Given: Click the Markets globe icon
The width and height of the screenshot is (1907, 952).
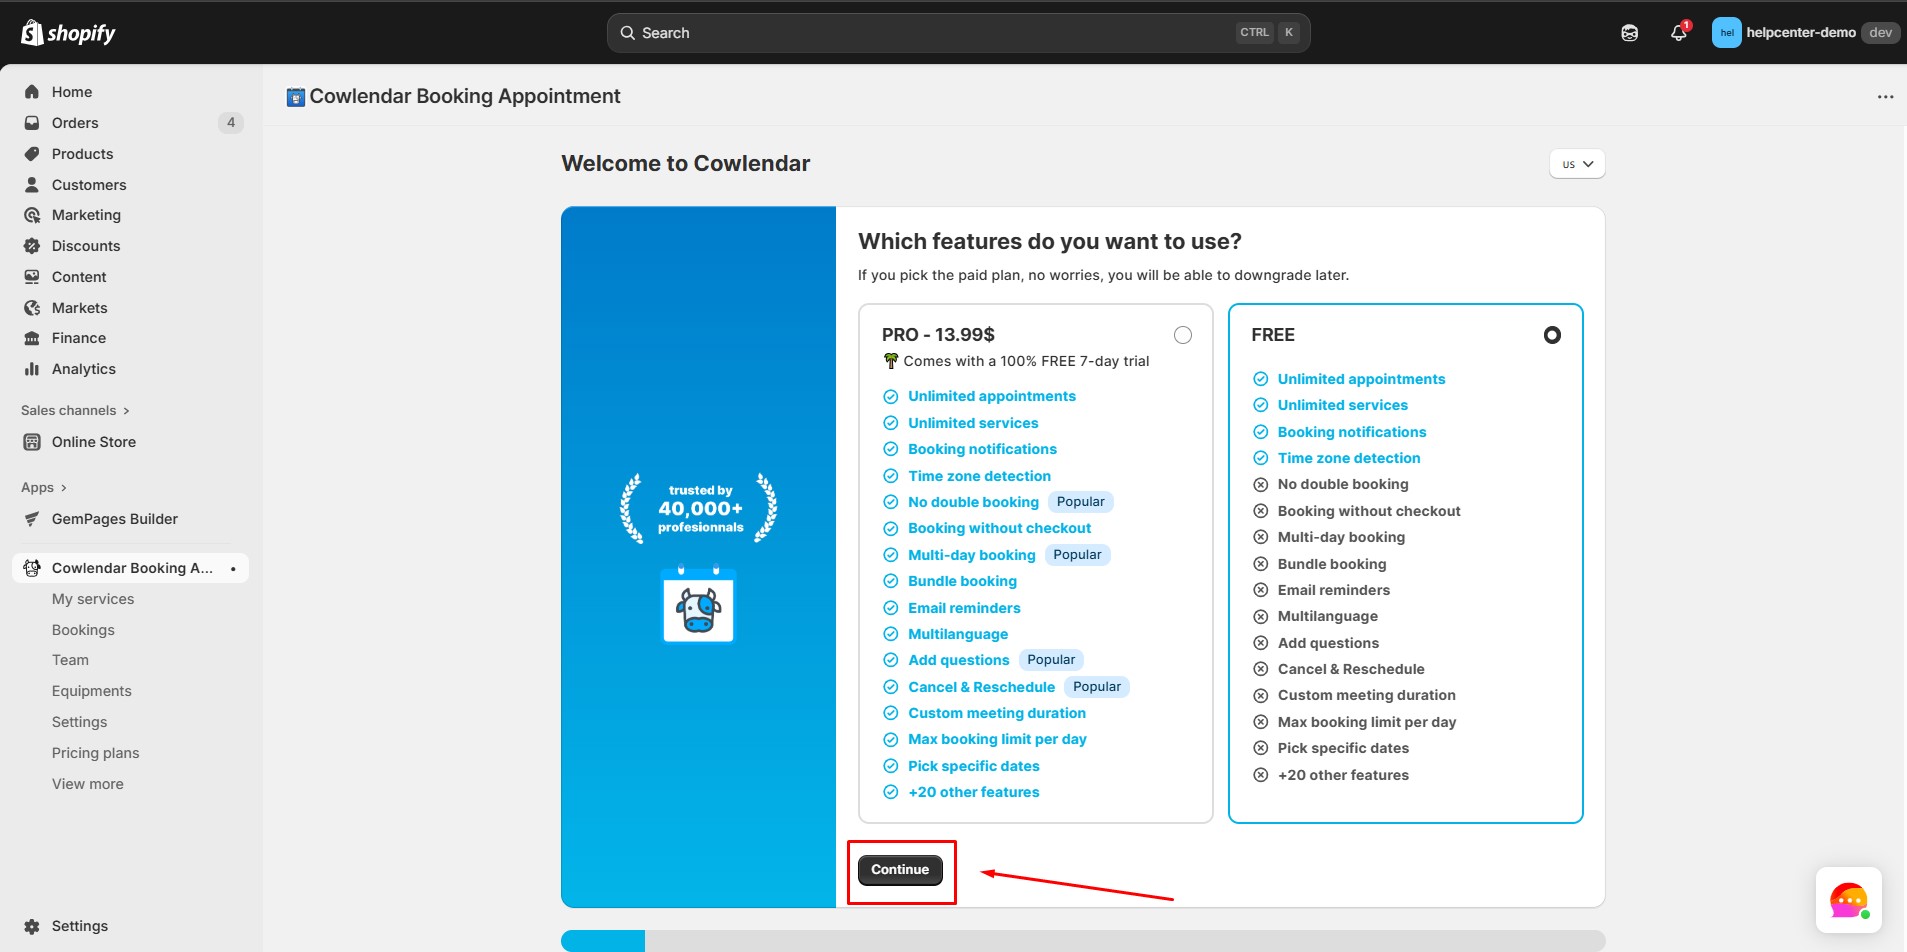Looking at the screenshot, I should pos(32,308).
